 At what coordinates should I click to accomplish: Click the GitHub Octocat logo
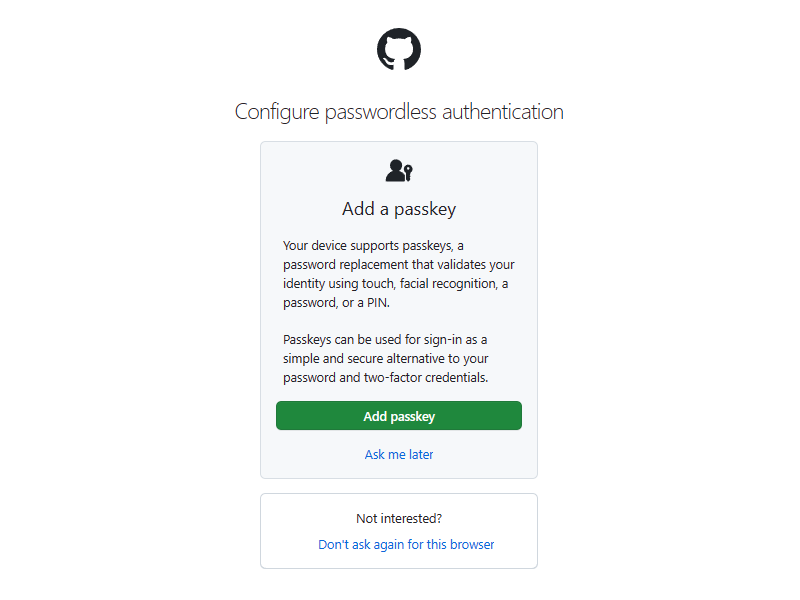click(x=399, y=49)
